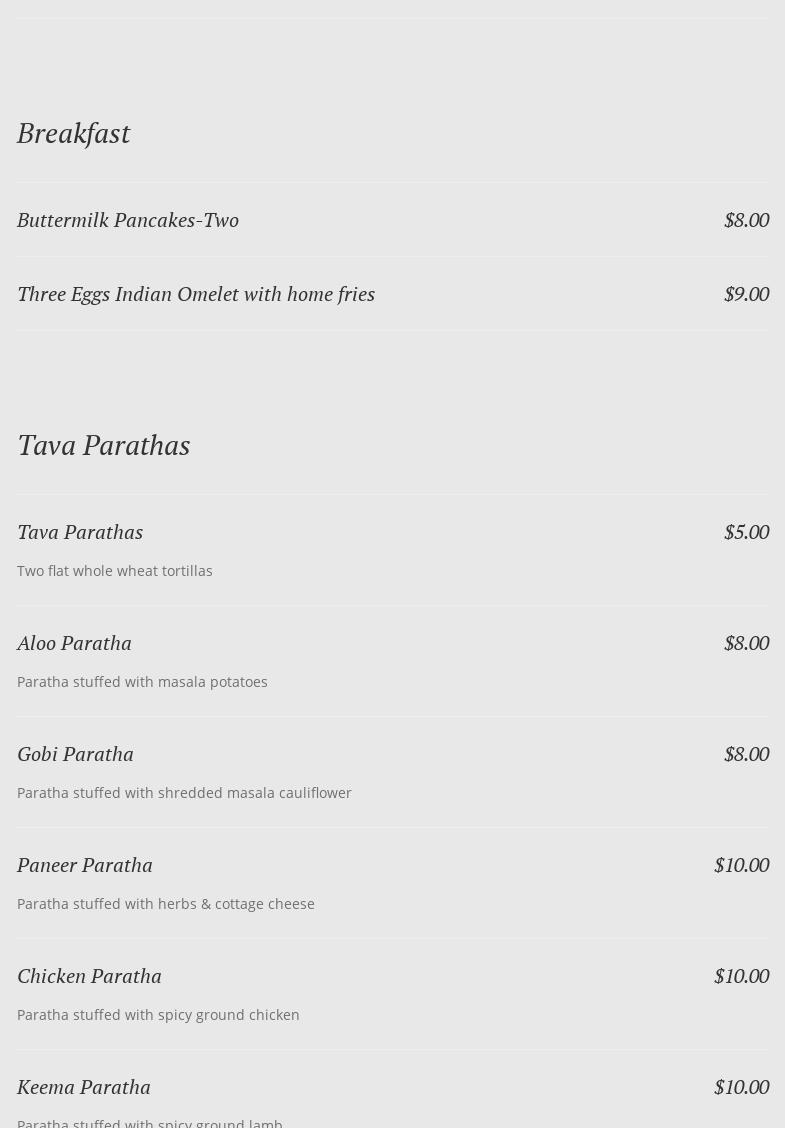Click the large Tava Parathas section heading
The width and height of the screenshot is (785, 1128).
(103, 445)
